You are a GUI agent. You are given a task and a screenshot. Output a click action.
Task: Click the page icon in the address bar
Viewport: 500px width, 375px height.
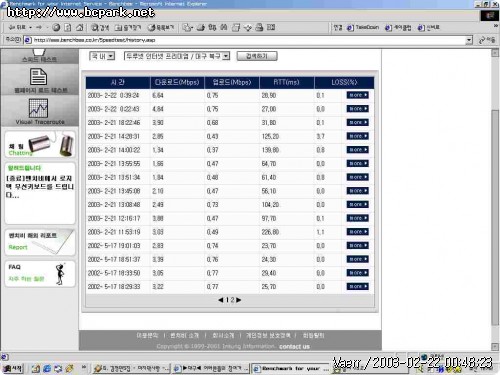[x=28, y=40]
